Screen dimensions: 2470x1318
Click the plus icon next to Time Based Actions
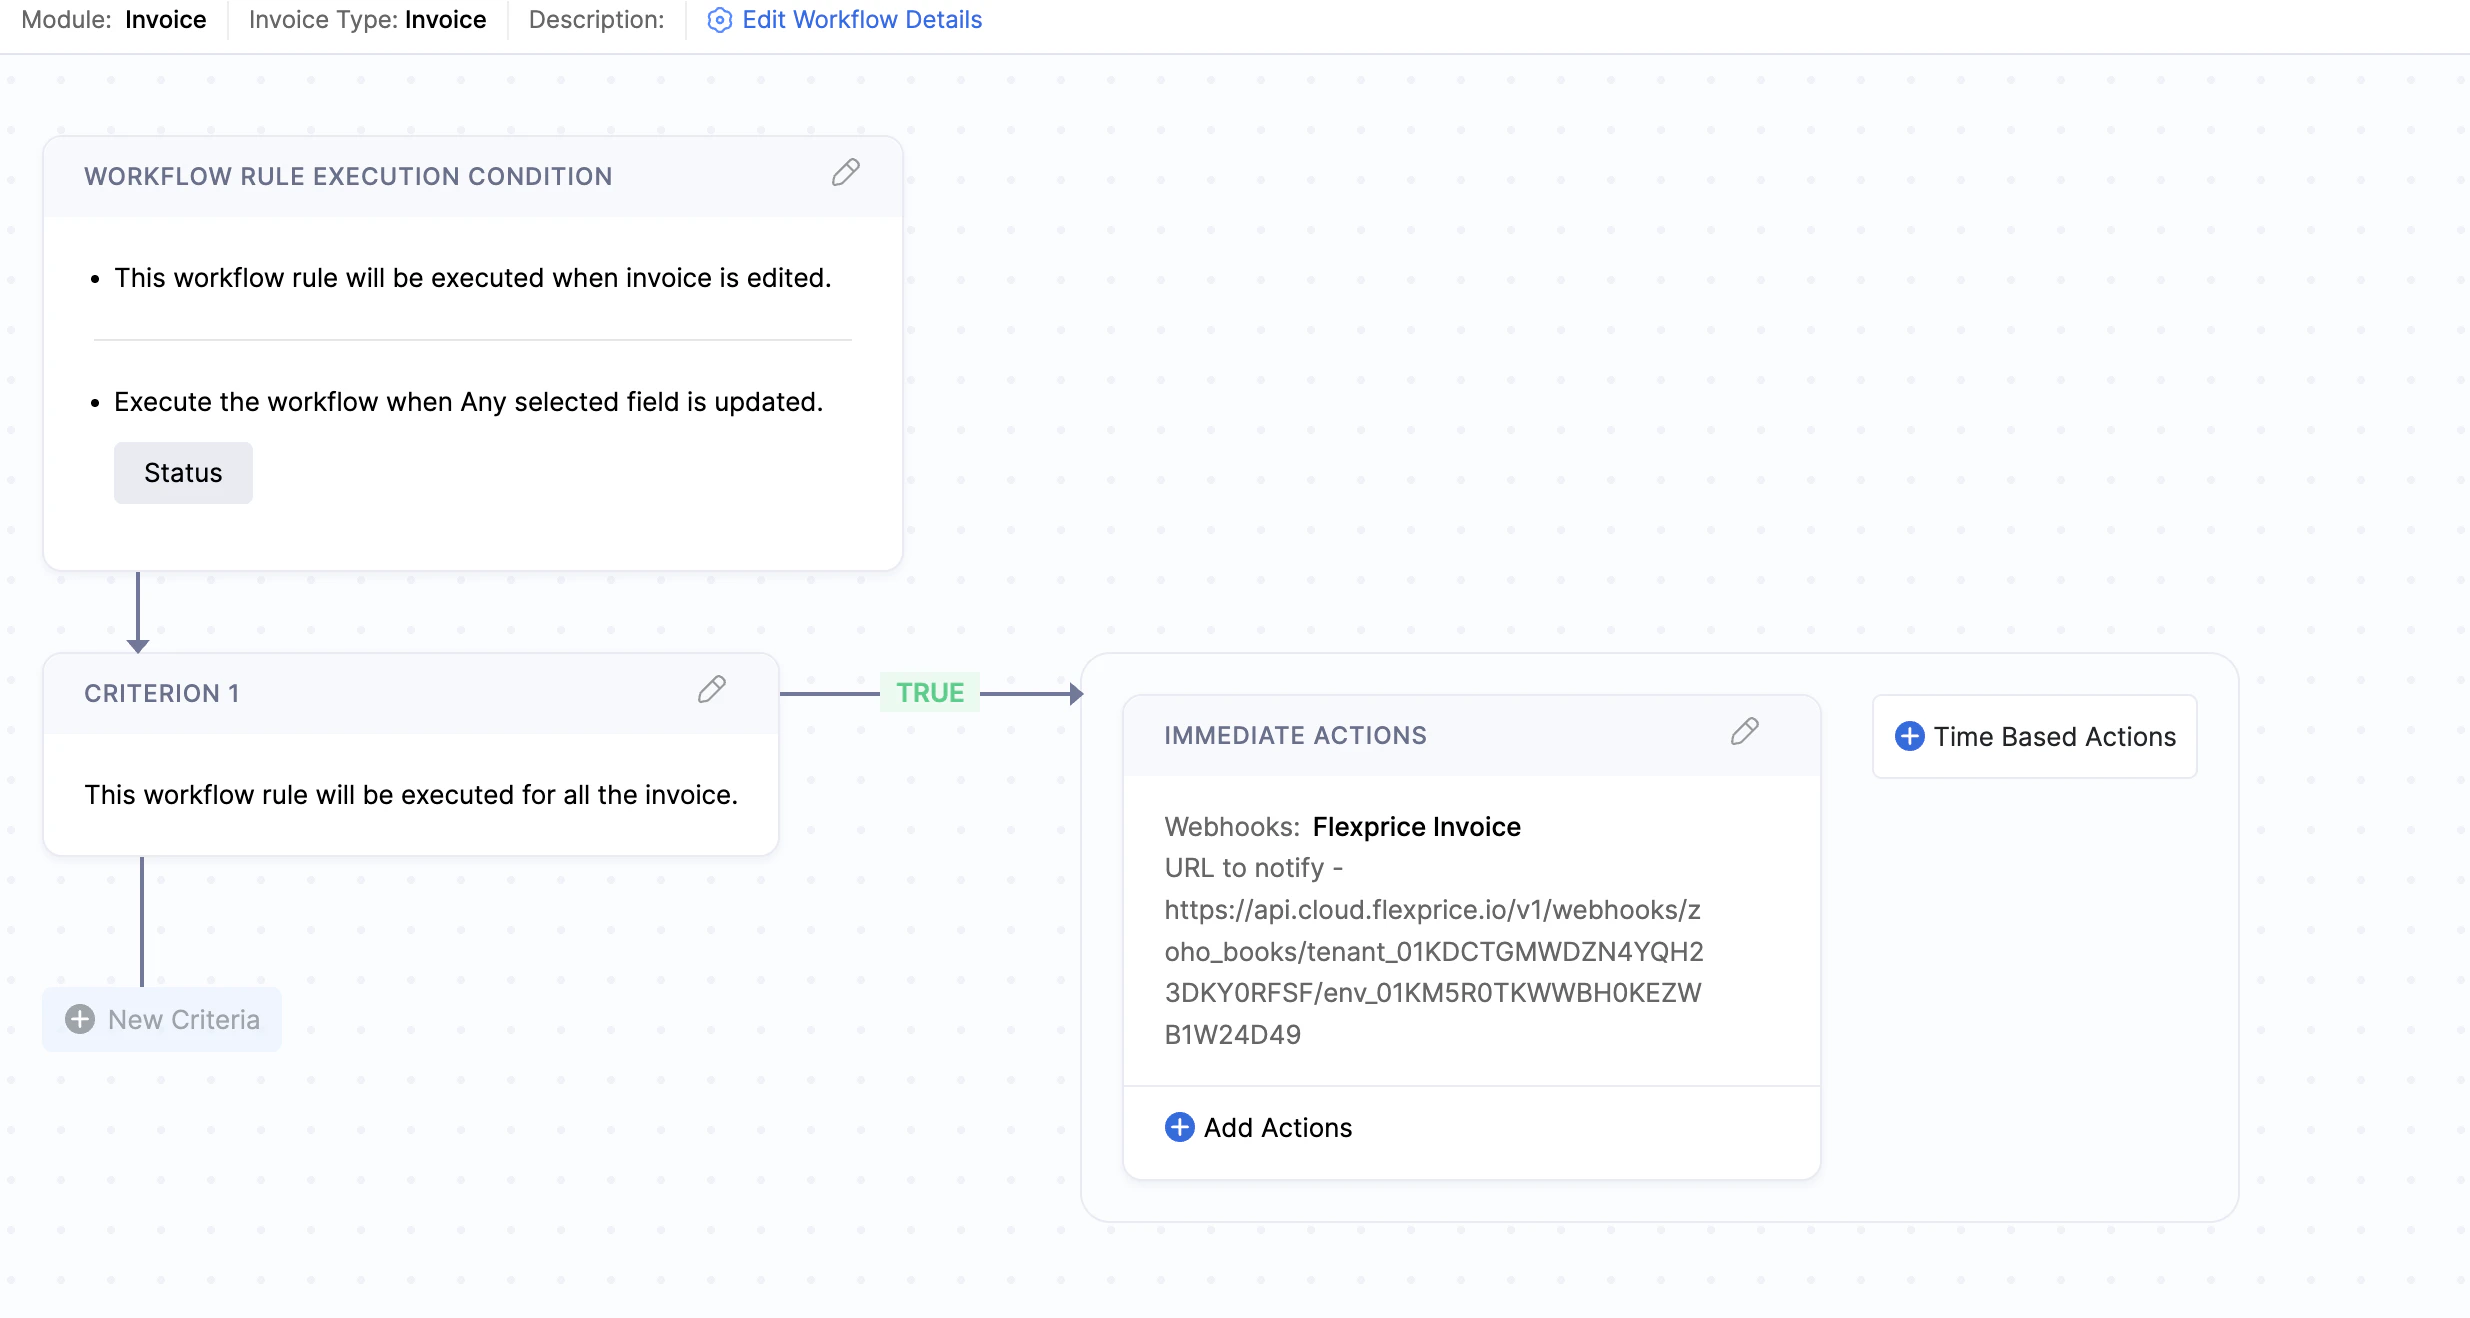(x=1909, y=736)
